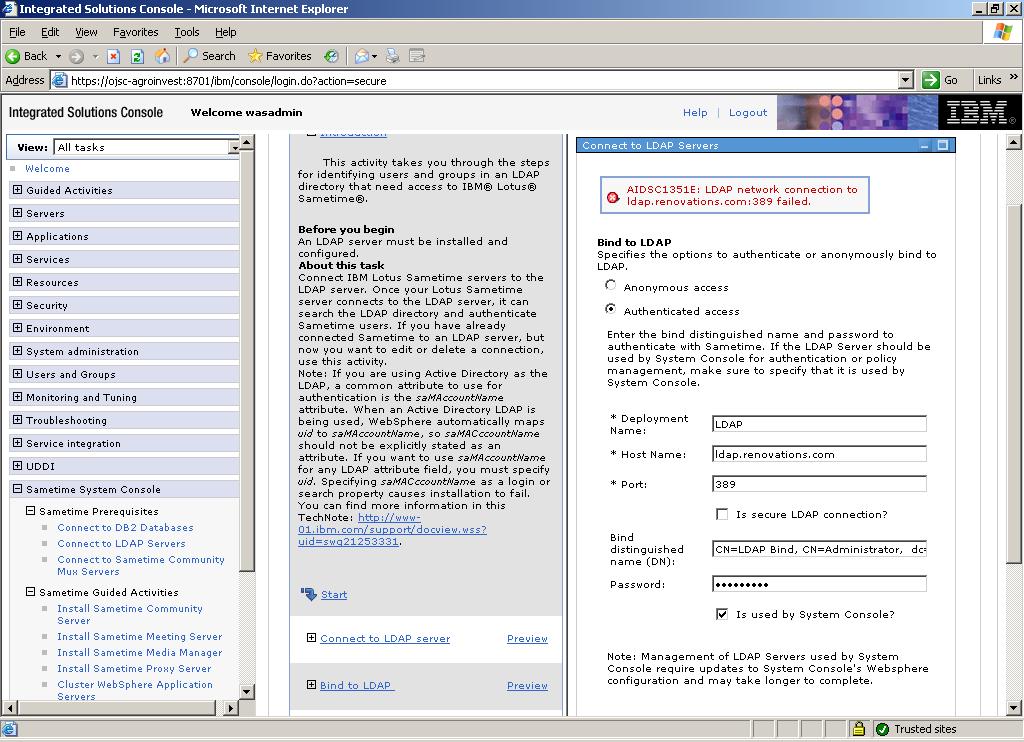The image size is (1024, 742).
Task: Click the Go button next to address bar
Action: coord(940,80)
